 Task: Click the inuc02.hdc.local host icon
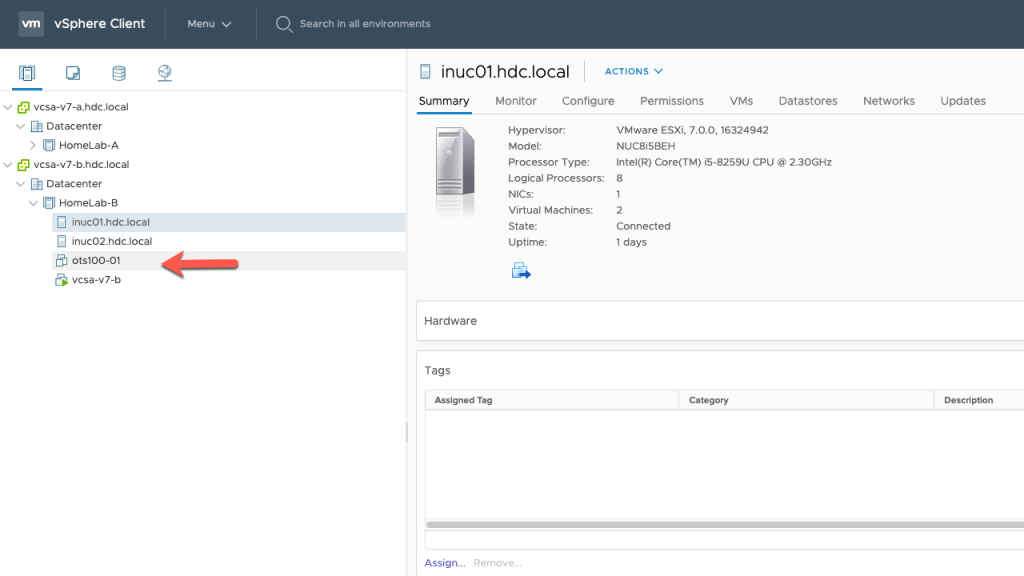pos(61,241)
